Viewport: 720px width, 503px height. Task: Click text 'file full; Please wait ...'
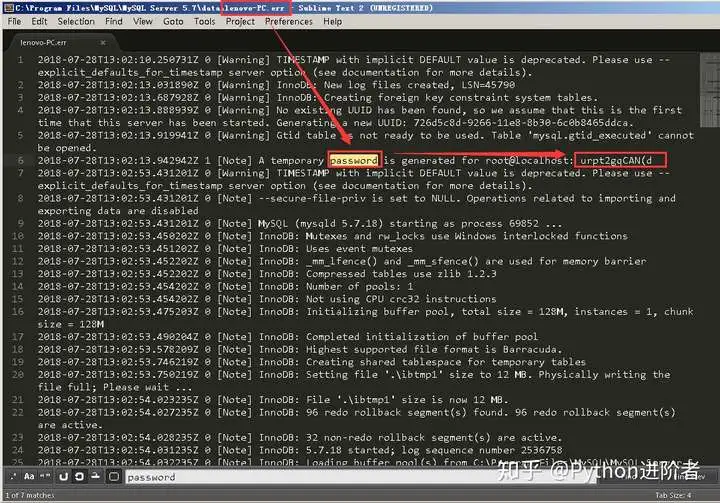coord(115,387)
